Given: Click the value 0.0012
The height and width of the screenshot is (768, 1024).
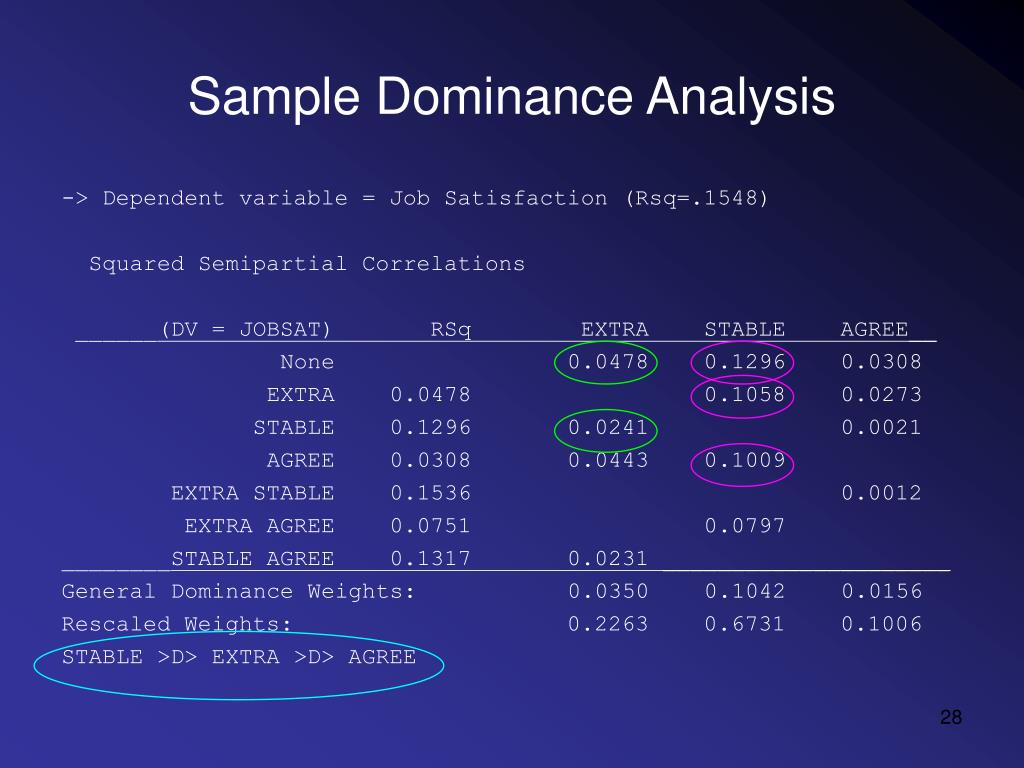Looking at the screenshot, I should click(x=882, y=492).
